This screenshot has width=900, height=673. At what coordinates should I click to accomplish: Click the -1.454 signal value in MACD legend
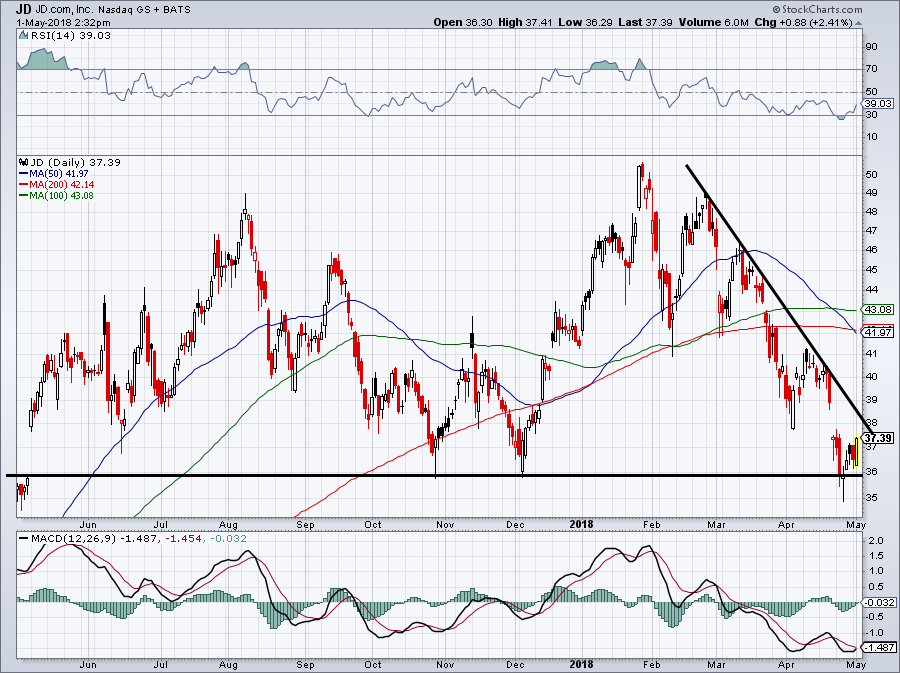183,539
